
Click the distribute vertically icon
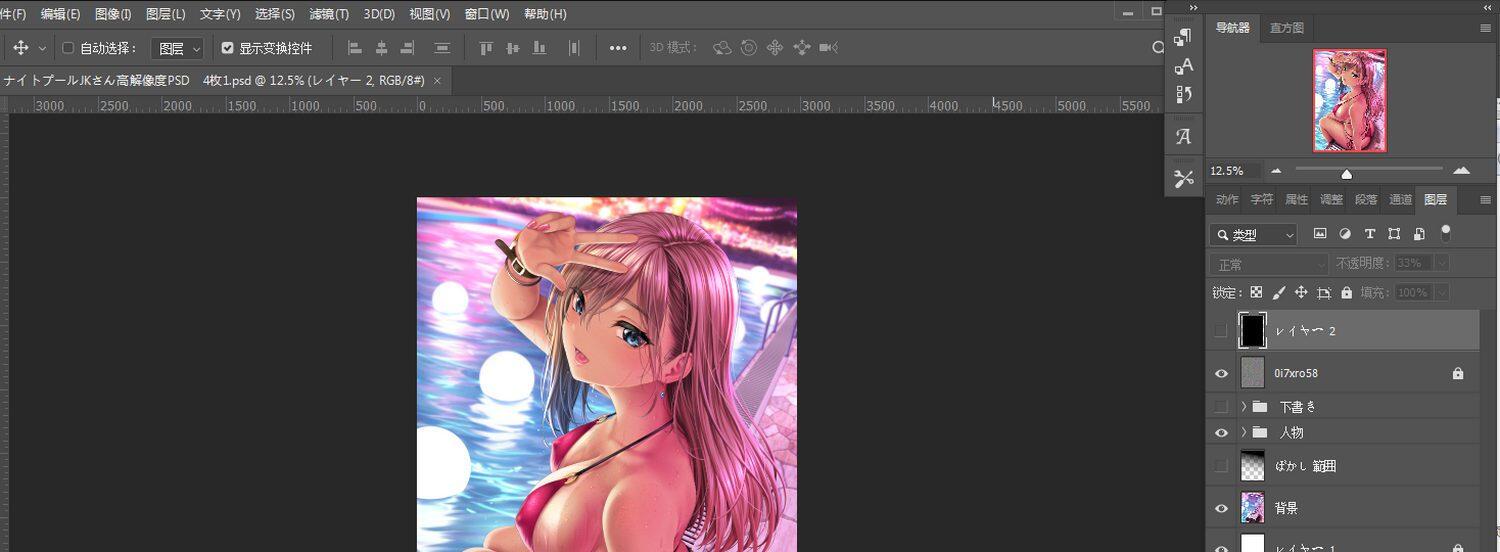(574, 48)
